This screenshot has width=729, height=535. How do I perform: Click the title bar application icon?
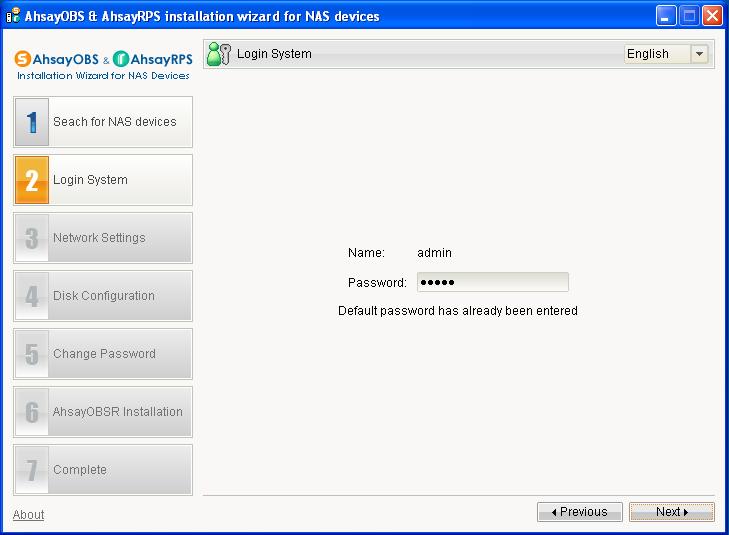click(x=13, y=15)
